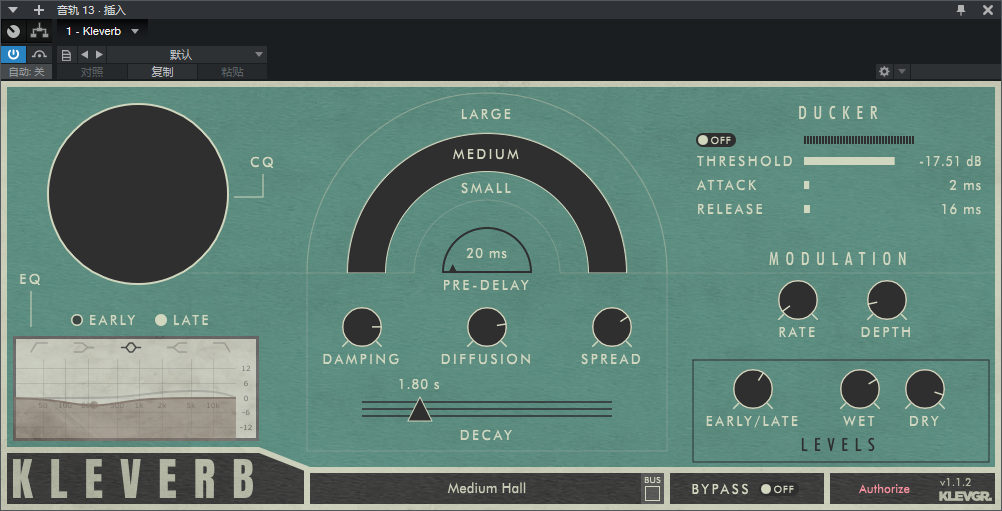Click the 1.80 s decay value

(x=419, y=385)
